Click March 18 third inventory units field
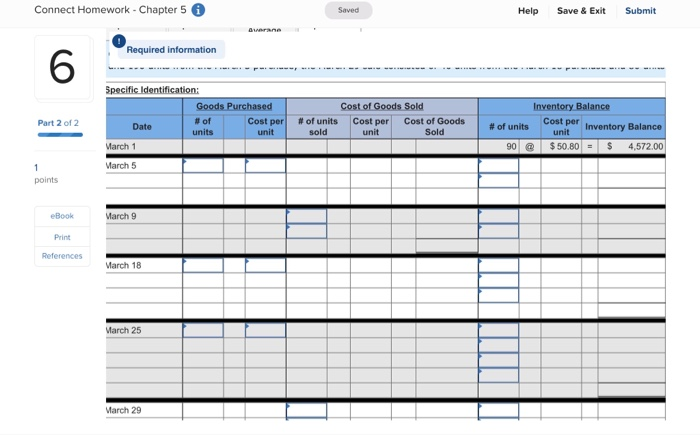Viewport: 700px width, 435px height. tap(498, 295)
